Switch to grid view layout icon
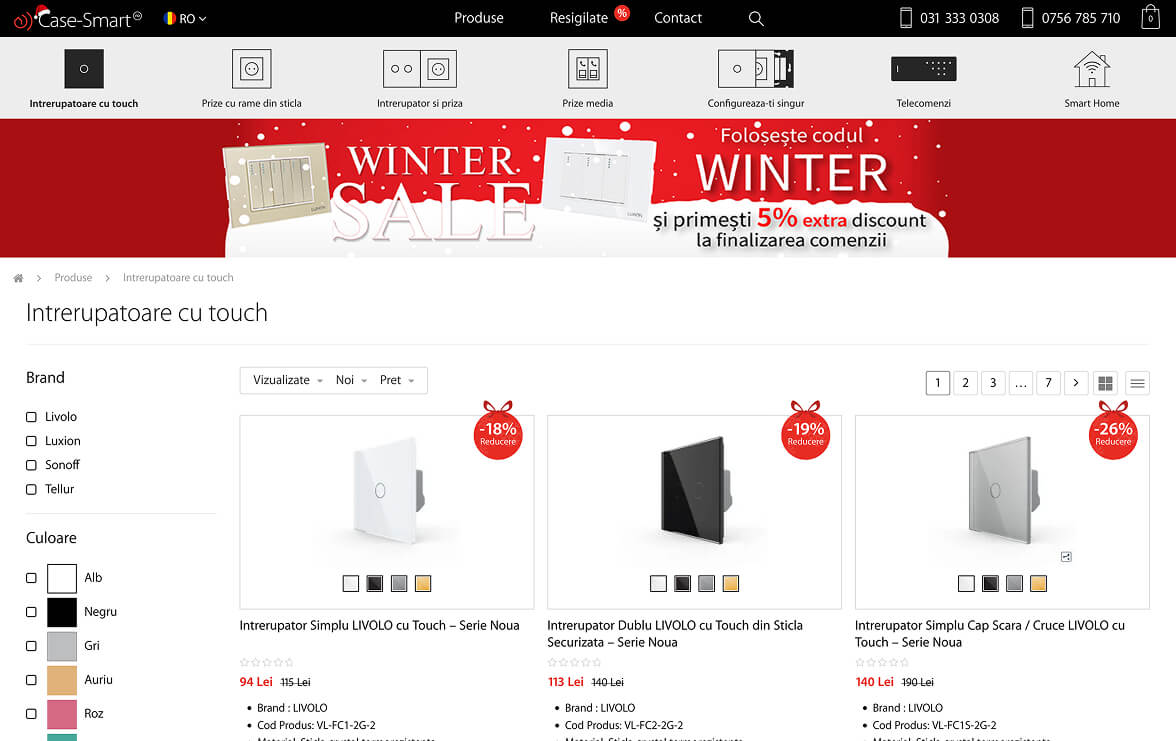This screenshot has height=741, width=1176. point(1105,383)
